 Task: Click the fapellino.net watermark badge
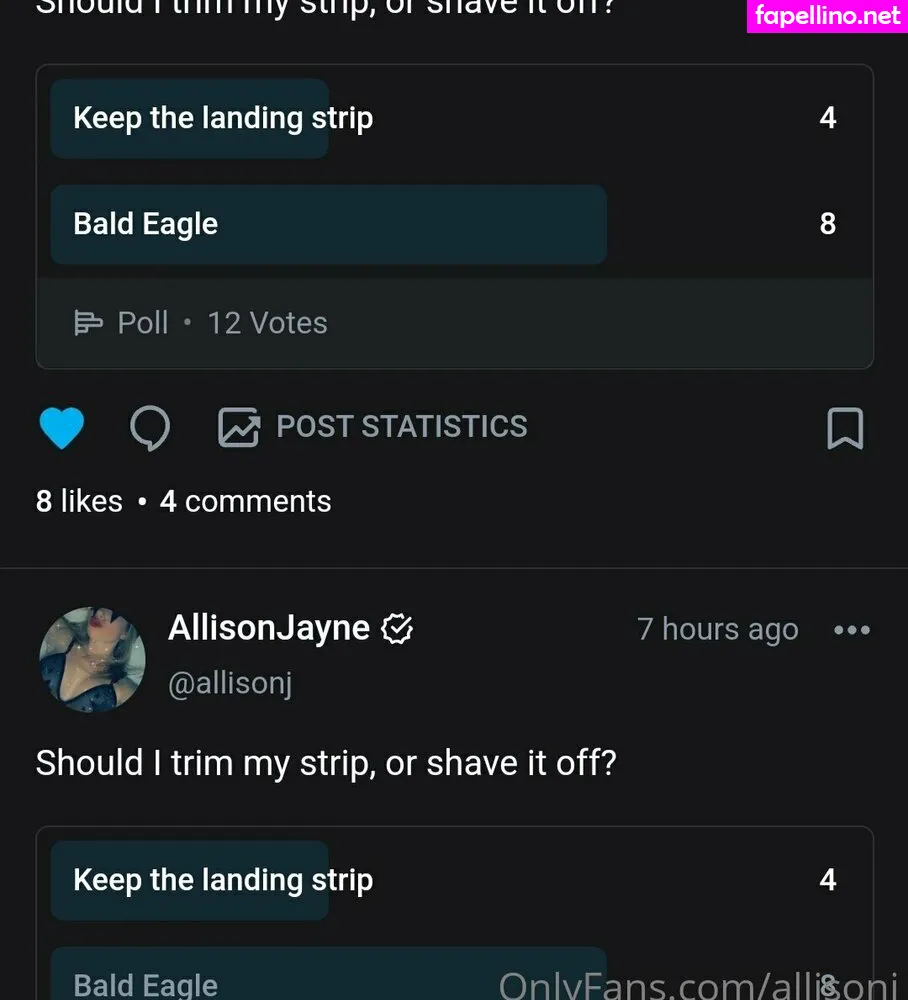(x=827, y=16)
